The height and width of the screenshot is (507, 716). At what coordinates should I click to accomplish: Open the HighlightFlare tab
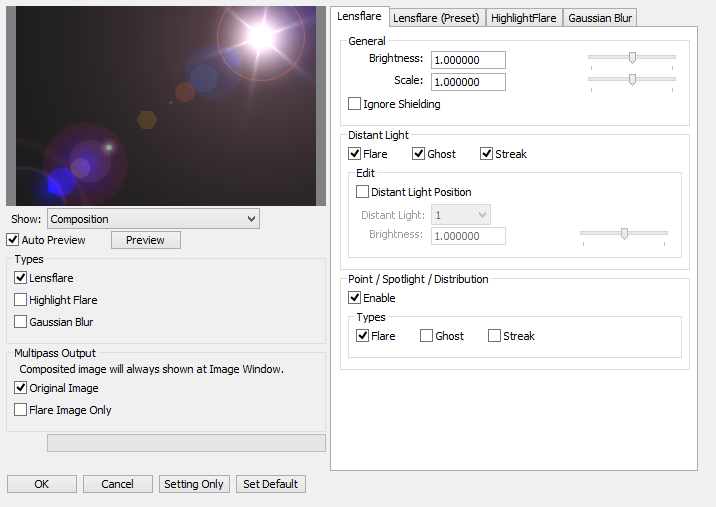524,18
